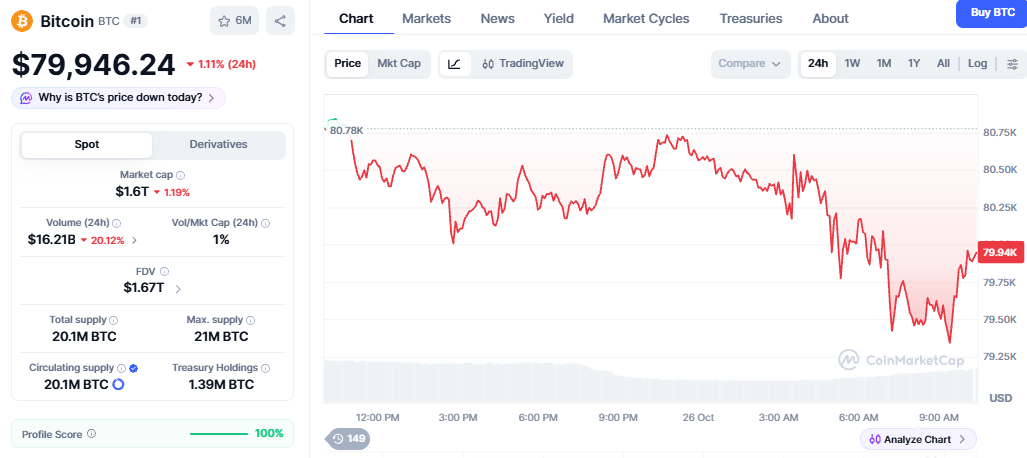Open chart settings sliders icon
This screenshot has height=458, width=1027.
[x=1013, y=64]
